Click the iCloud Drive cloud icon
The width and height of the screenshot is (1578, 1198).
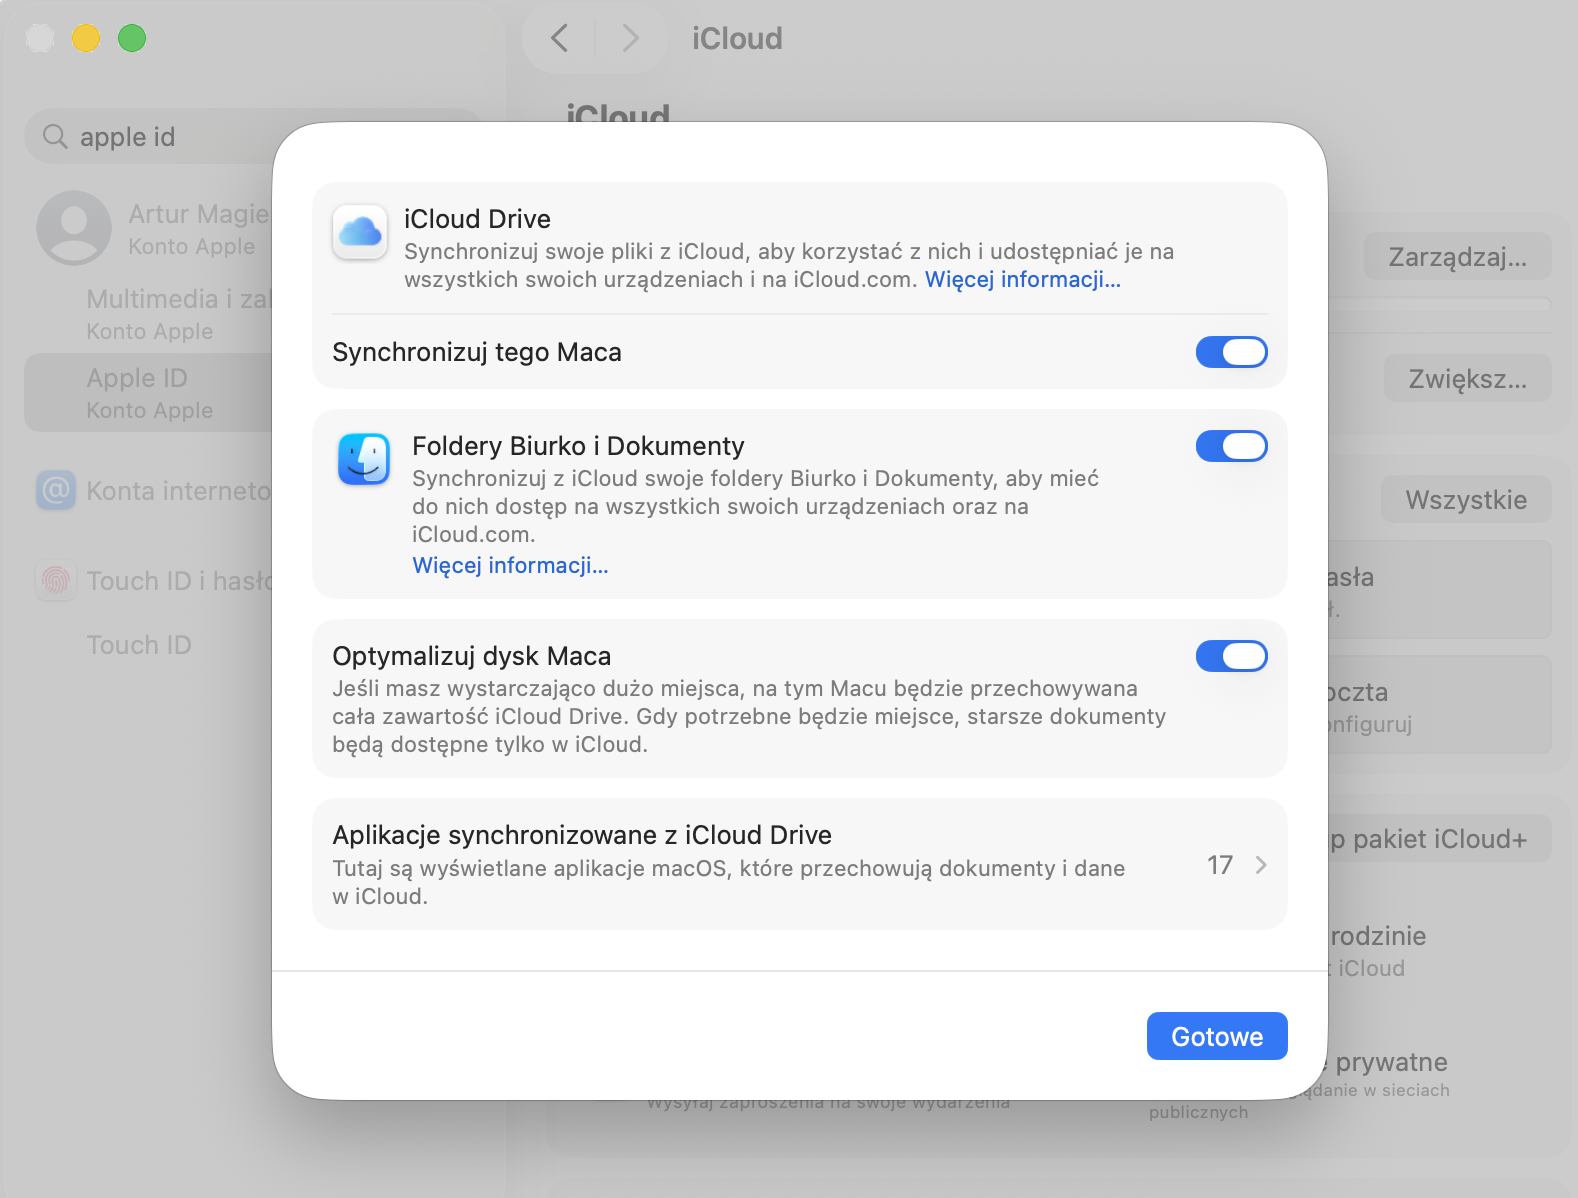pos(360,232)
